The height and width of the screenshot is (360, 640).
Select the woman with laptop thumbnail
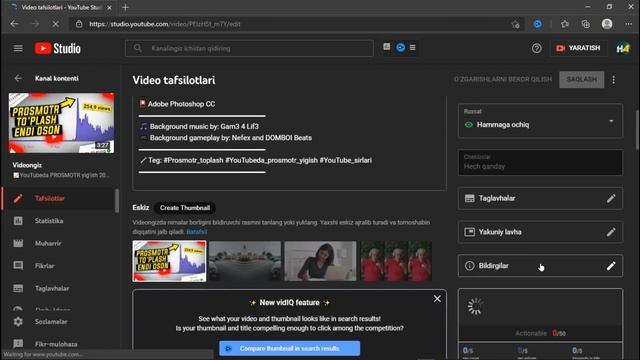click(320, 261)
